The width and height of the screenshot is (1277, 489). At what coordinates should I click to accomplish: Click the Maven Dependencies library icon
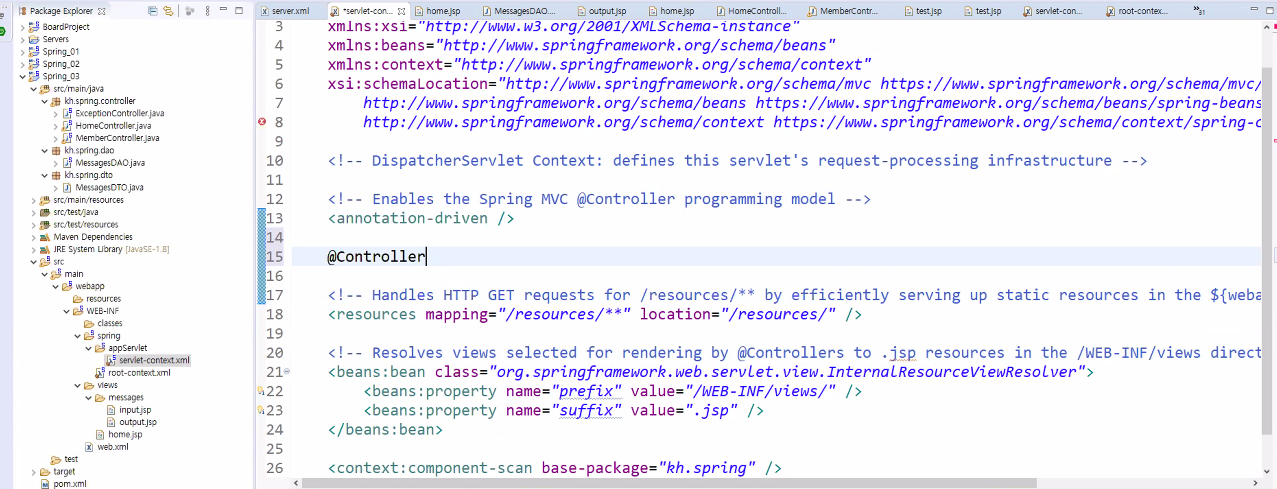(x=46, y=237)
